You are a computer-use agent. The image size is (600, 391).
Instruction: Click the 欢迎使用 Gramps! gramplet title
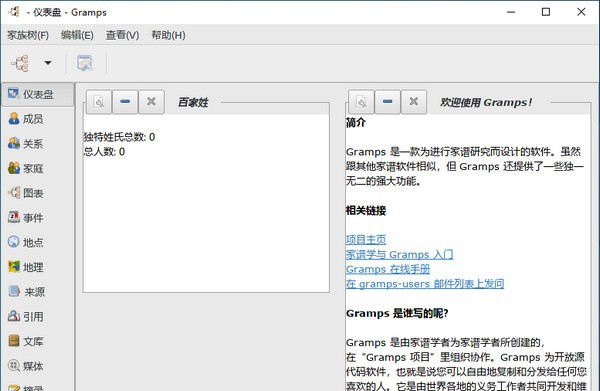coord(486,103)
